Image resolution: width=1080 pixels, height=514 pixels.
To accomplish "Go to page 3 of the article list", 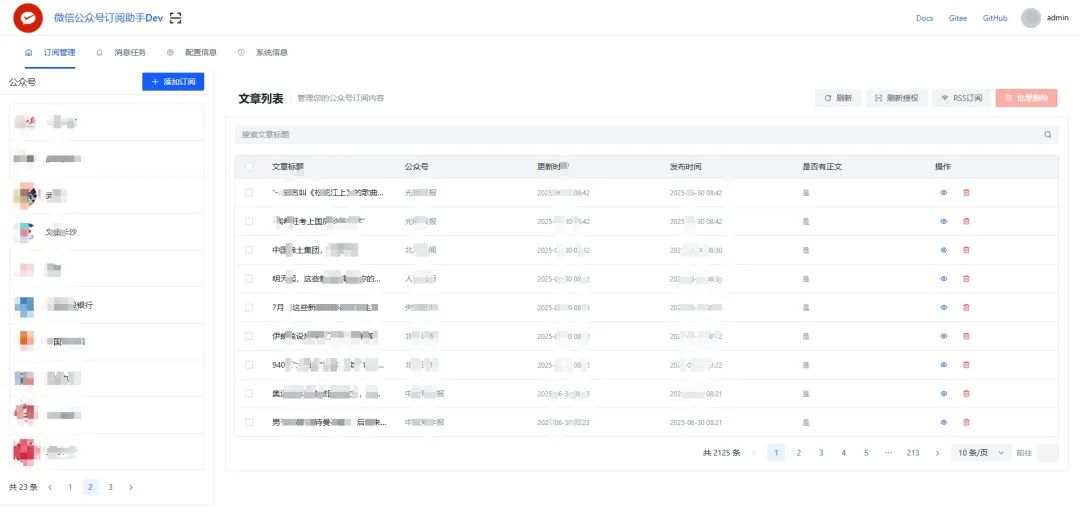I will pyautogui.click(x=821, y=453).
